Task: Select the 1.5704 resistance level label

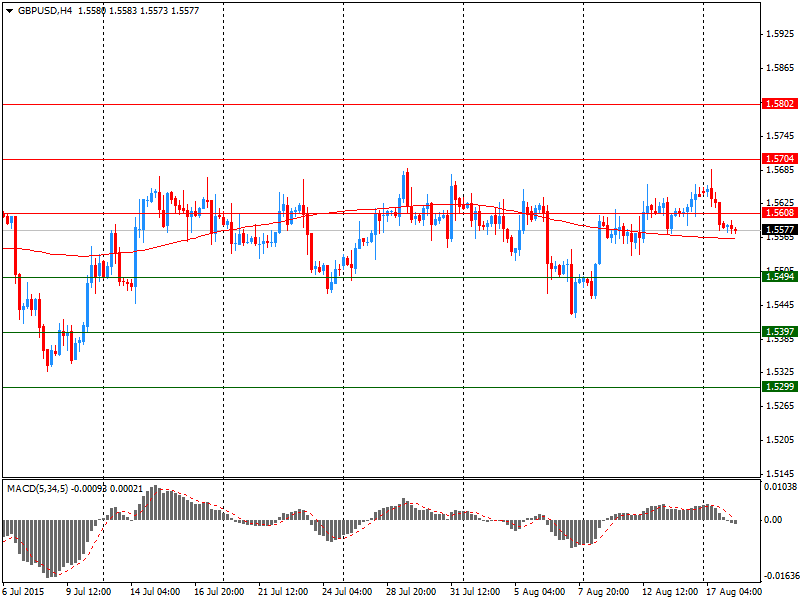Action: [780, 159]
